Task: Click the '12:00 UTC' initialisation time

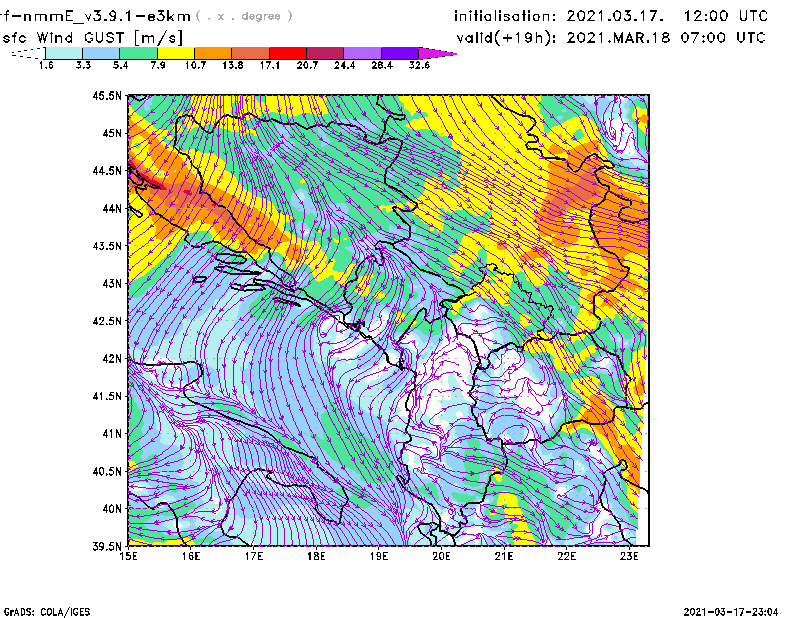Action: pos(726,16)
